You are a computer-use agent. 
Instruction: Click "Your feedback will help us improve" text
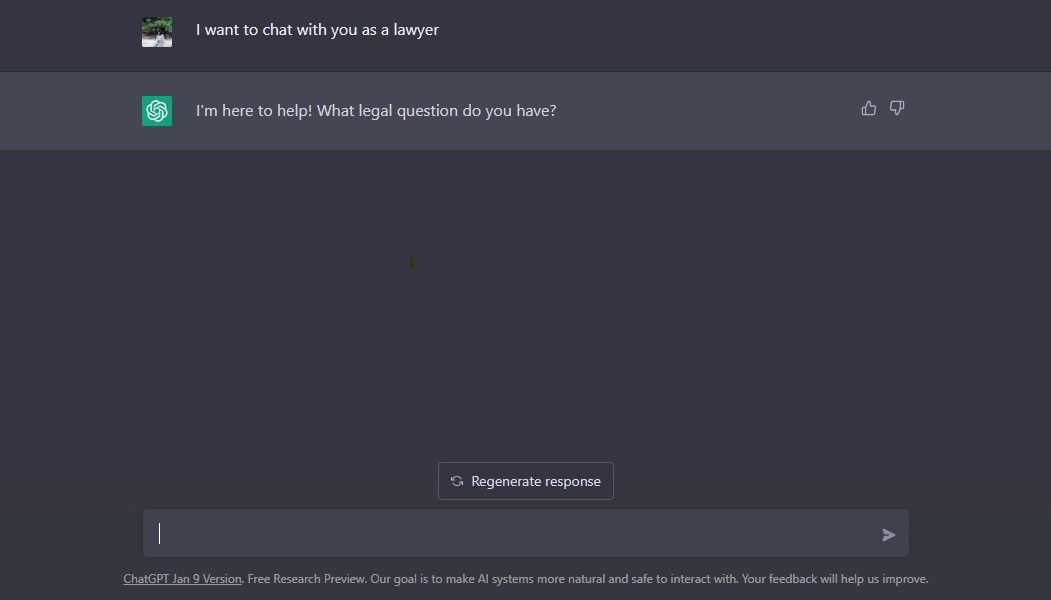(x=835, y=579)
